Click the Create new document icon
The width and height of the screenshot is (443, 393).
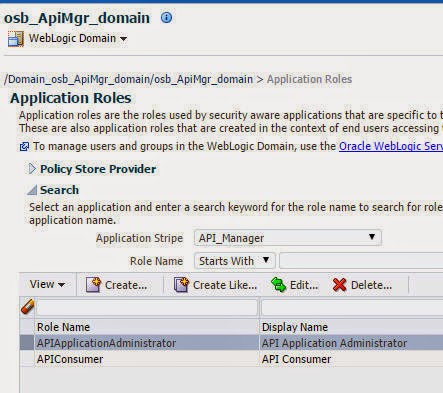coord(93,285)
